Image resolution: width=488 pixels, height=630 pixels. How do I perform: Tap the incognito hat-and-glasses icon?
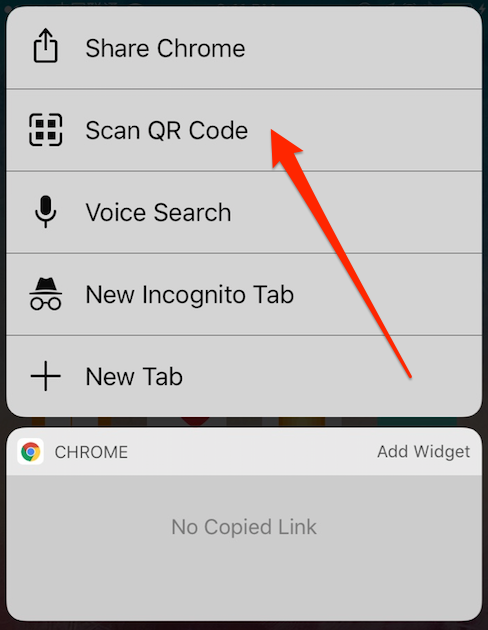click(45, 294)
